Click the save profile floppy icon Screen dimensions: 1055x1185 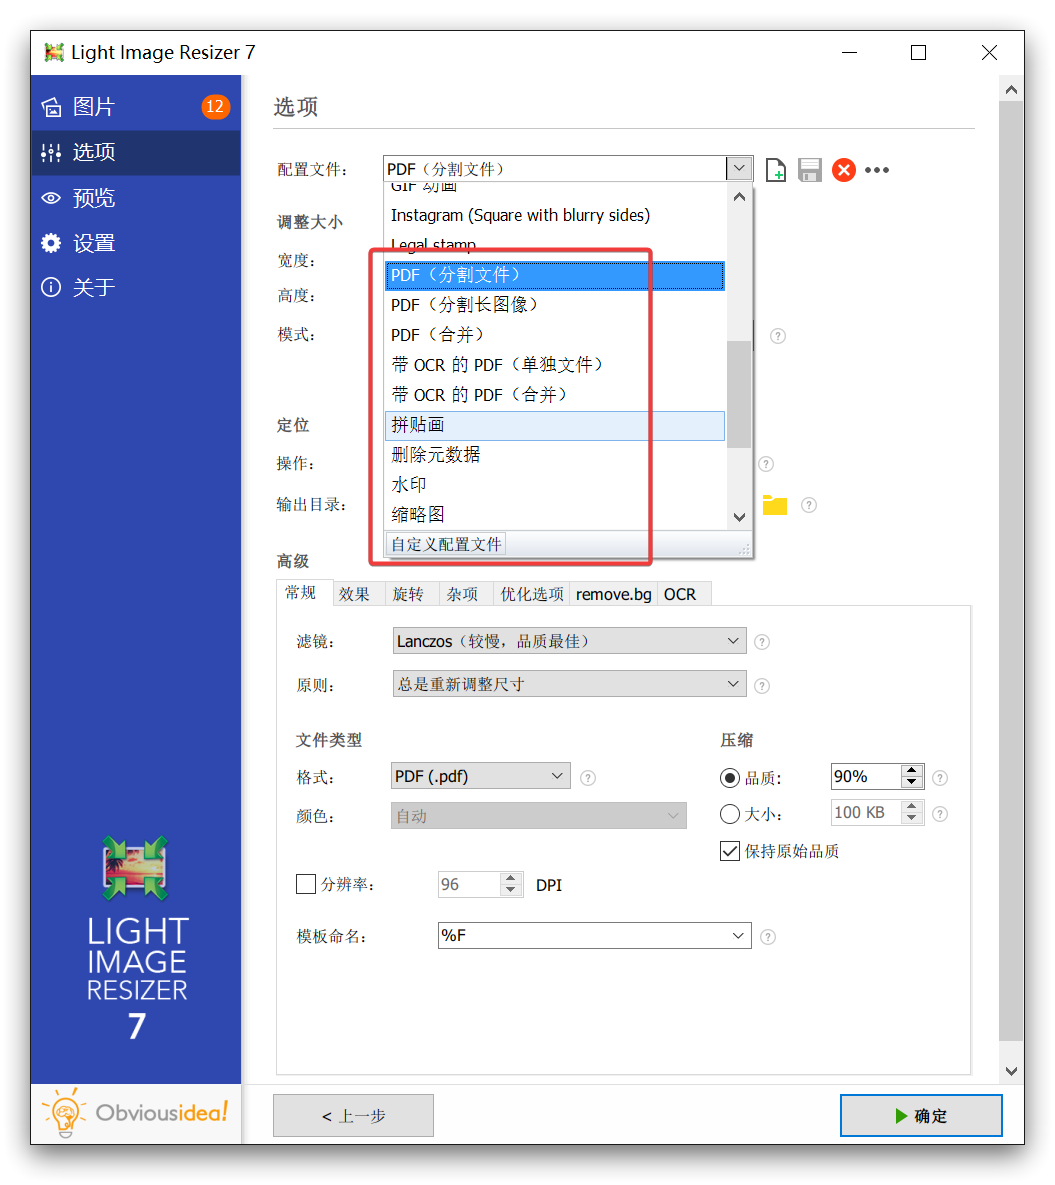point(809,170)
